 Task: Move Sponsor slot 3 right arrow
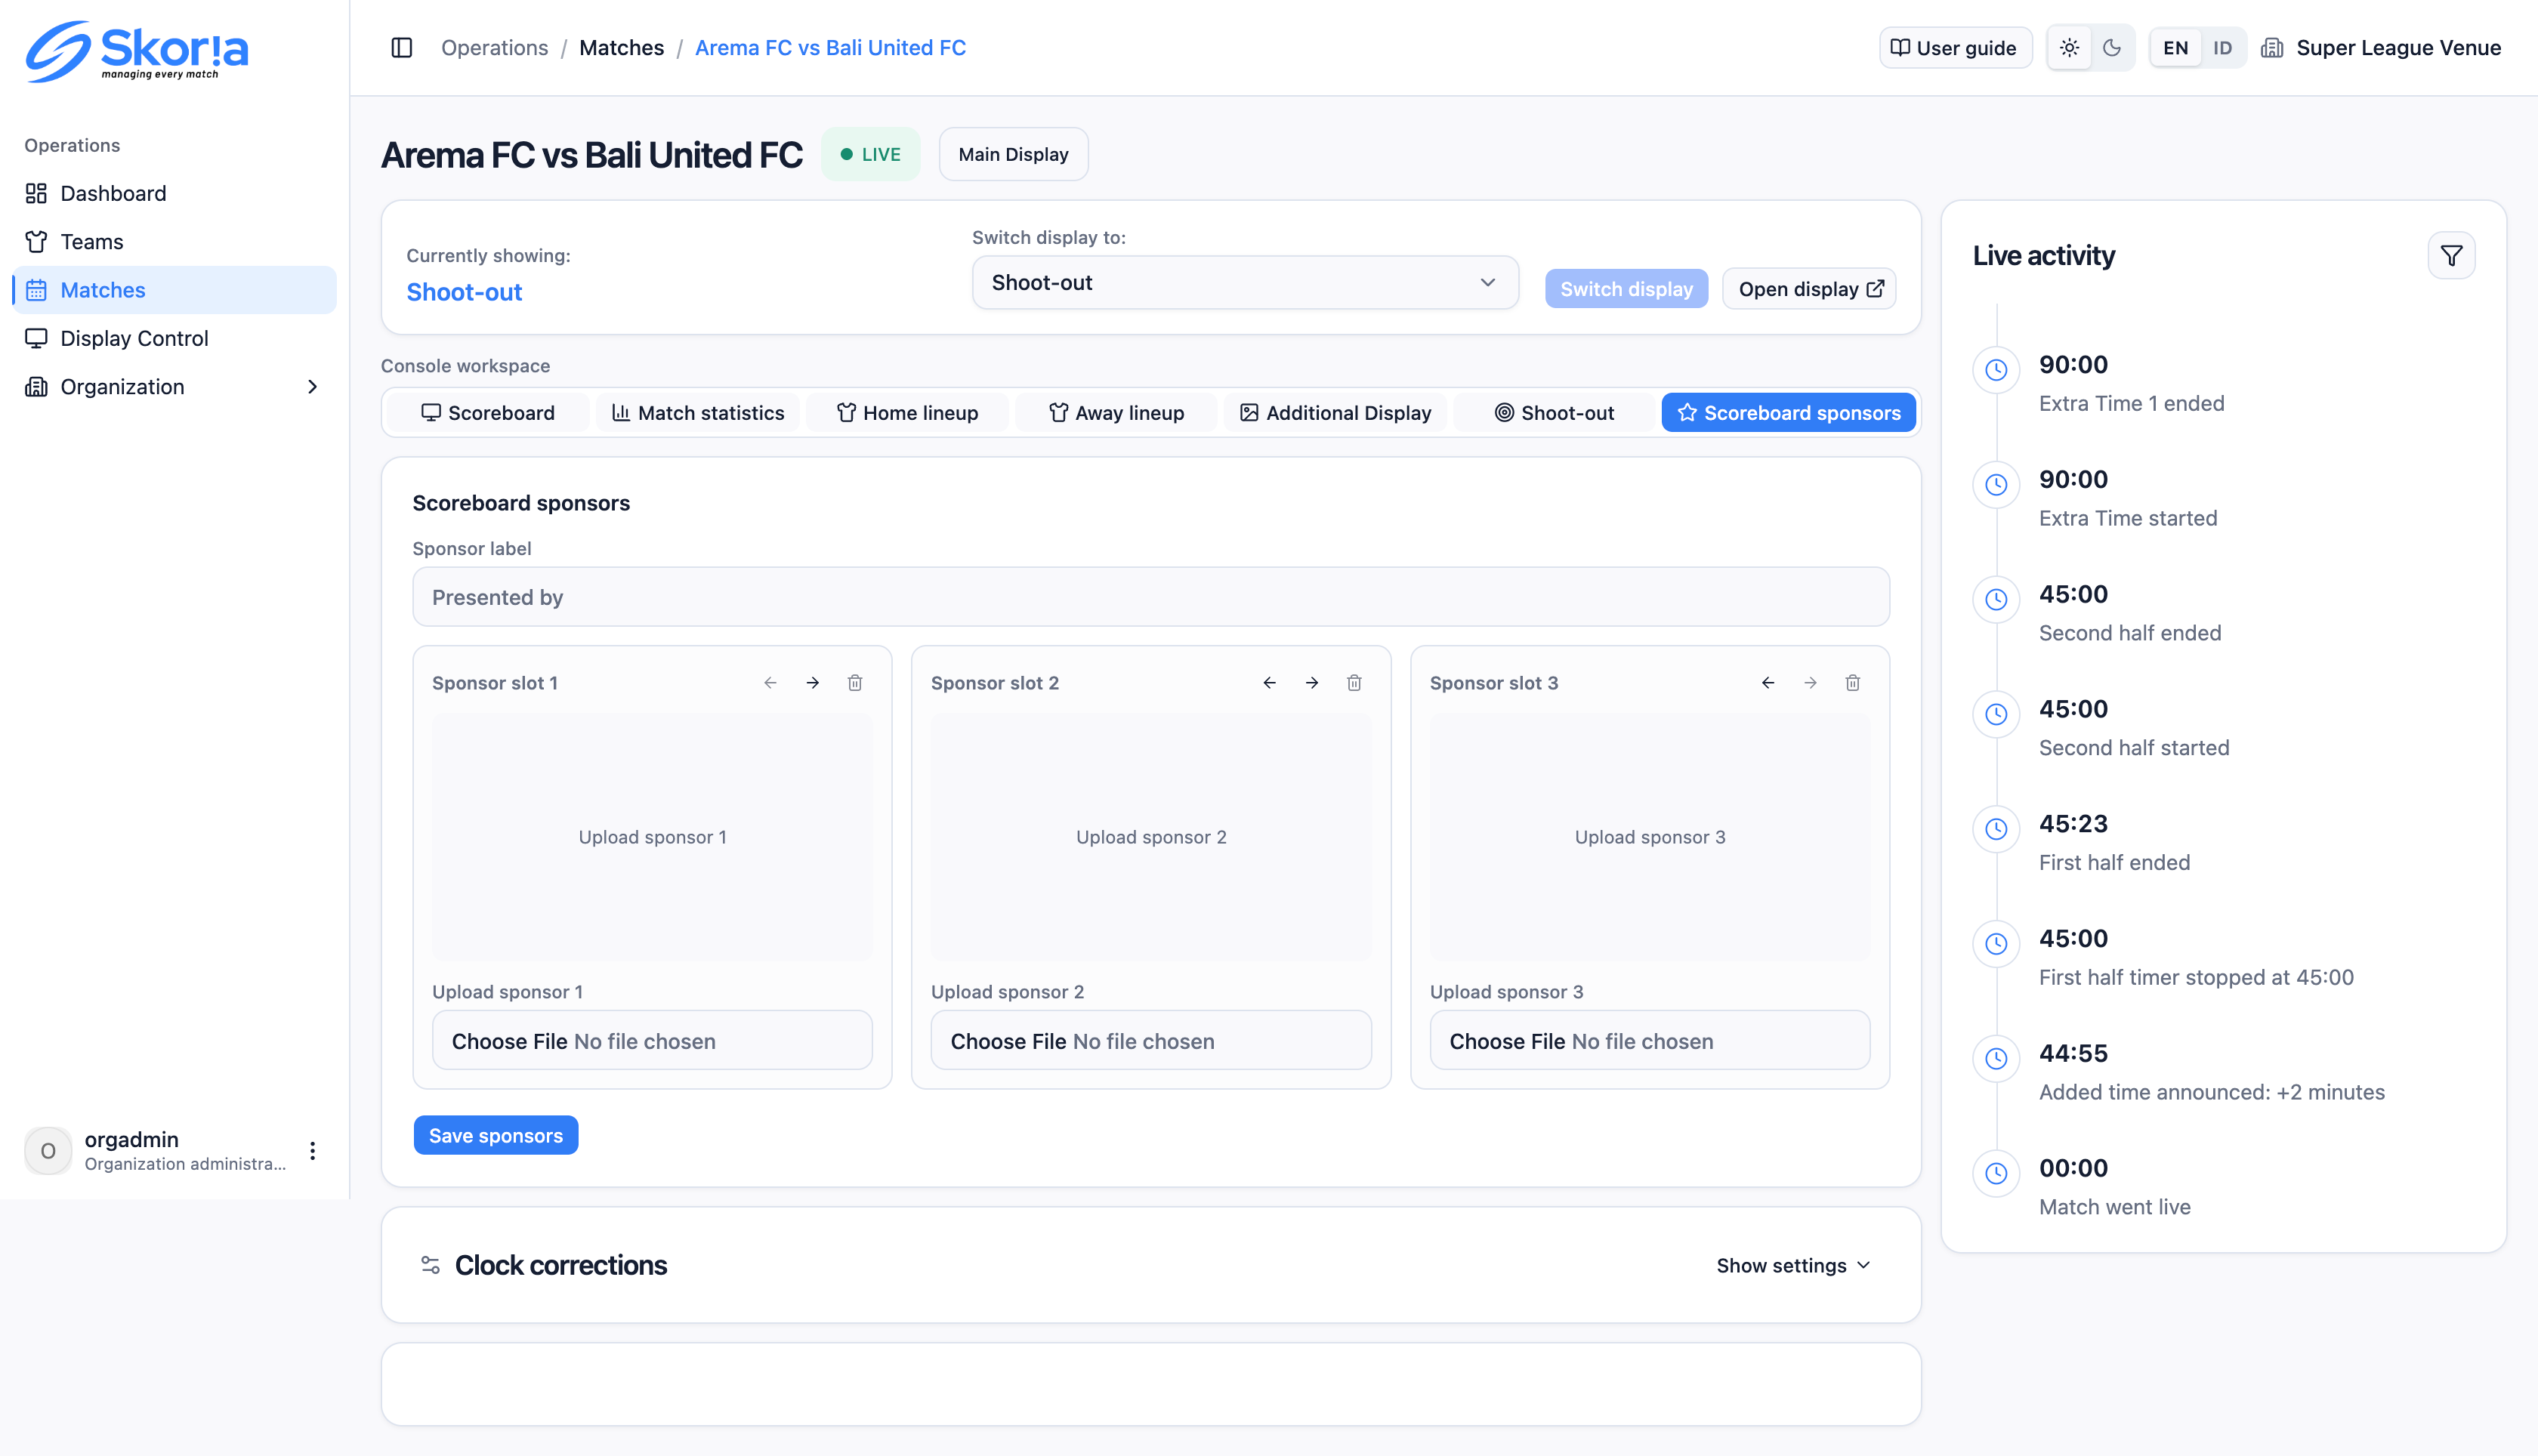point(1810,682)
